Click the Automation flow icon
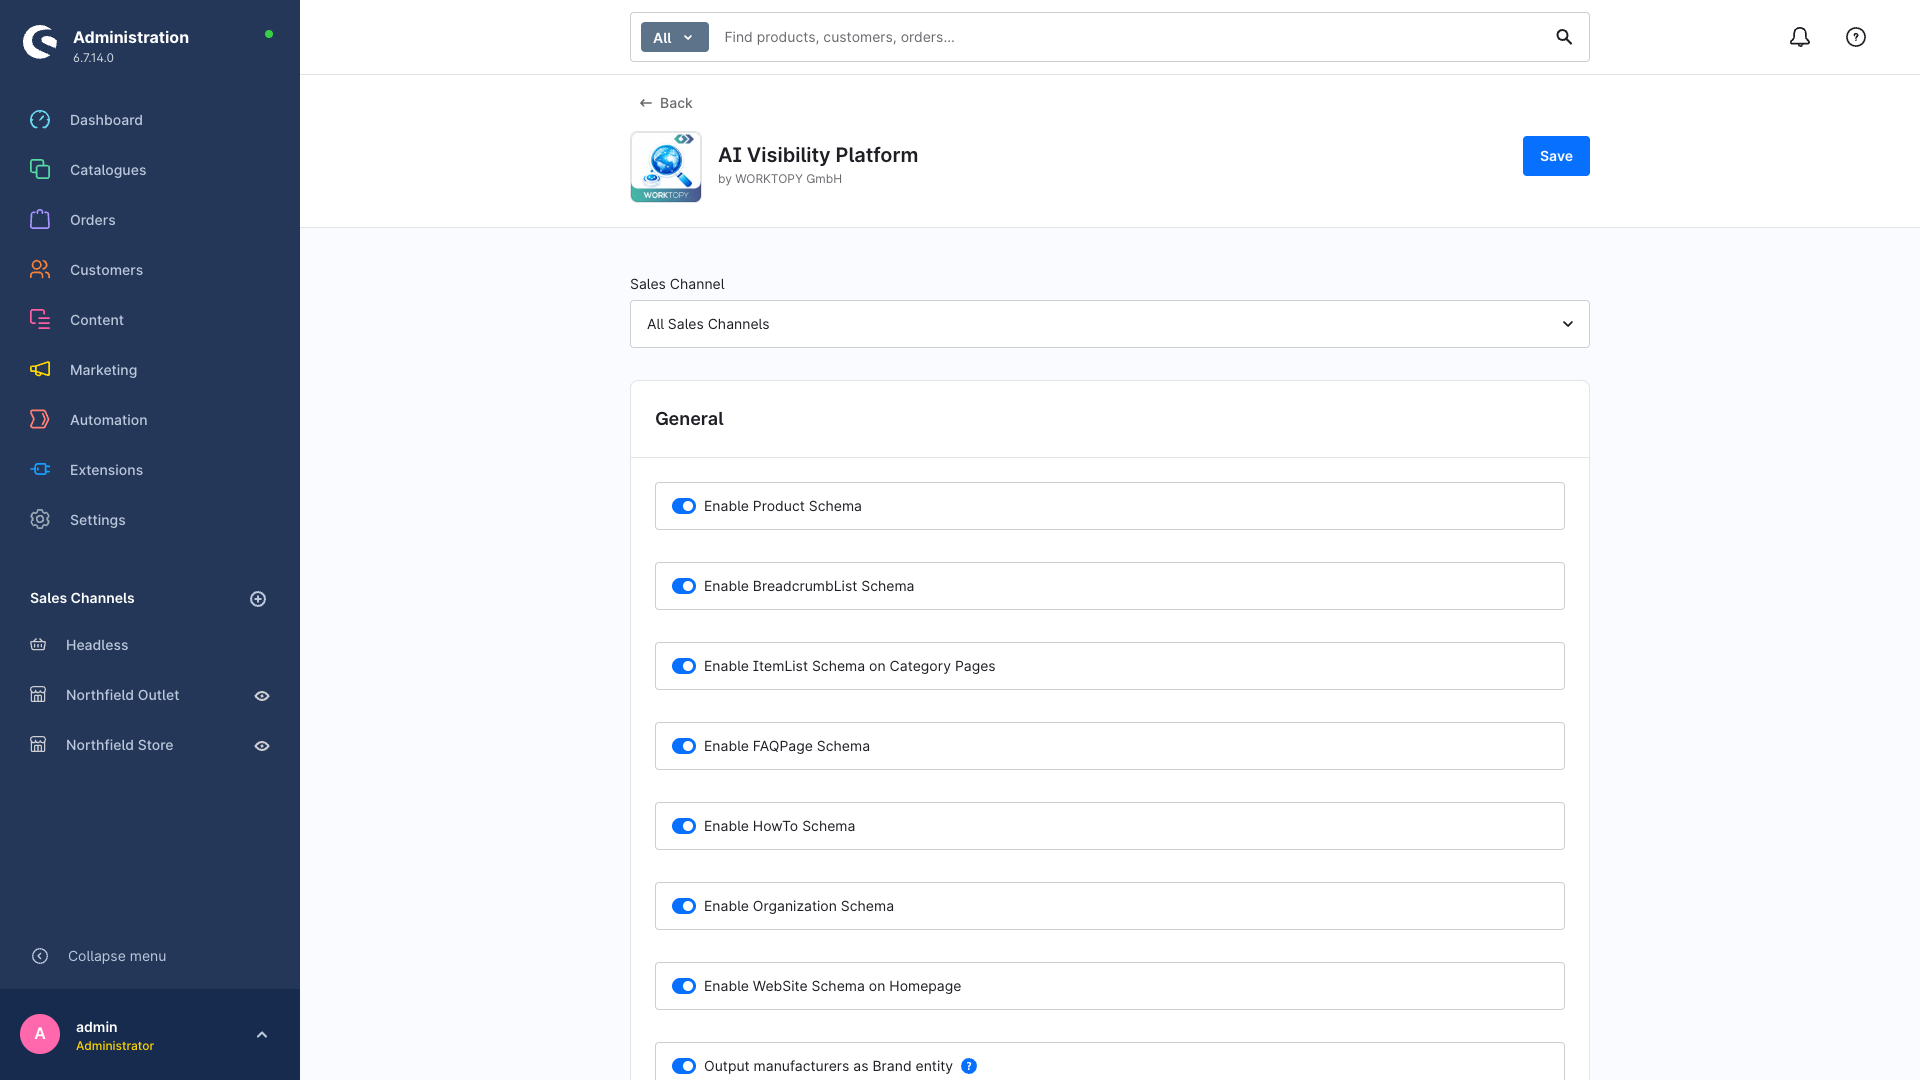Image resolution: width=1920 pixels, height=1080 pixels. (40, 420)
